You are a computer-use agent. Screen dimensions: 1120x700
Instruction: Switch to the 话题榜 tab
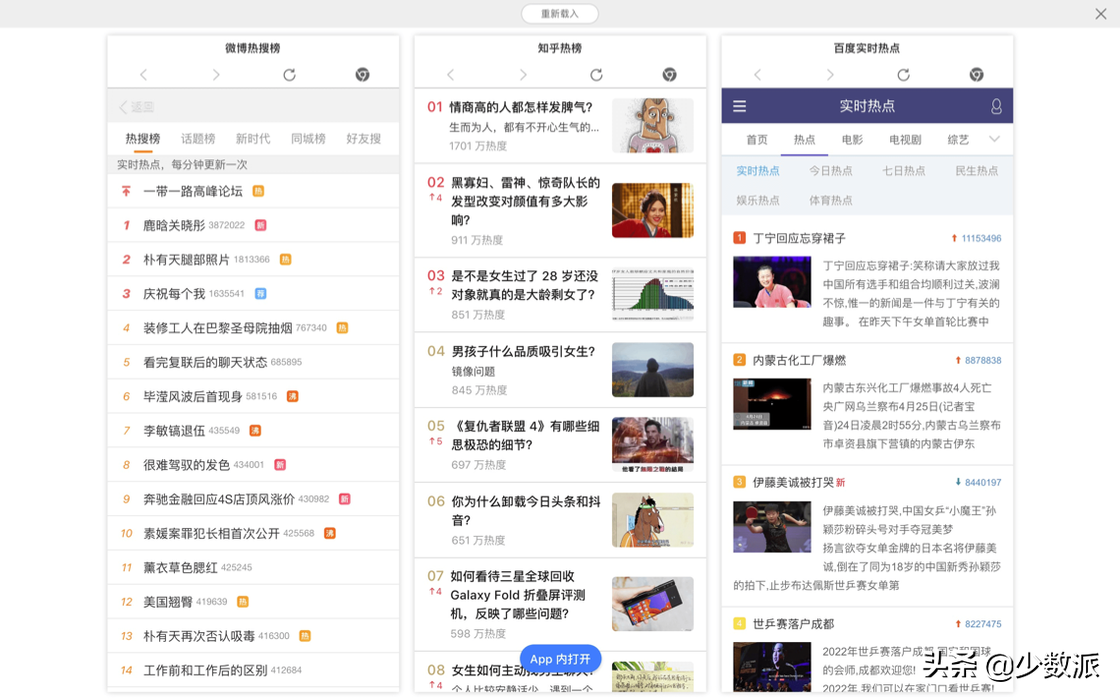click(198, 139)
